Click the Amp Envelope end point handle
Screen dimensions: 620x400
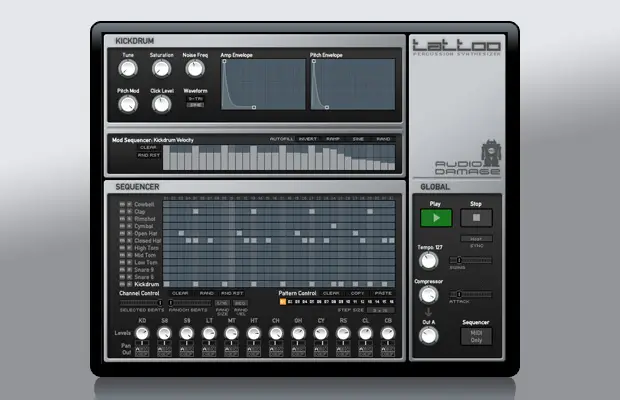tap(254, 107)
